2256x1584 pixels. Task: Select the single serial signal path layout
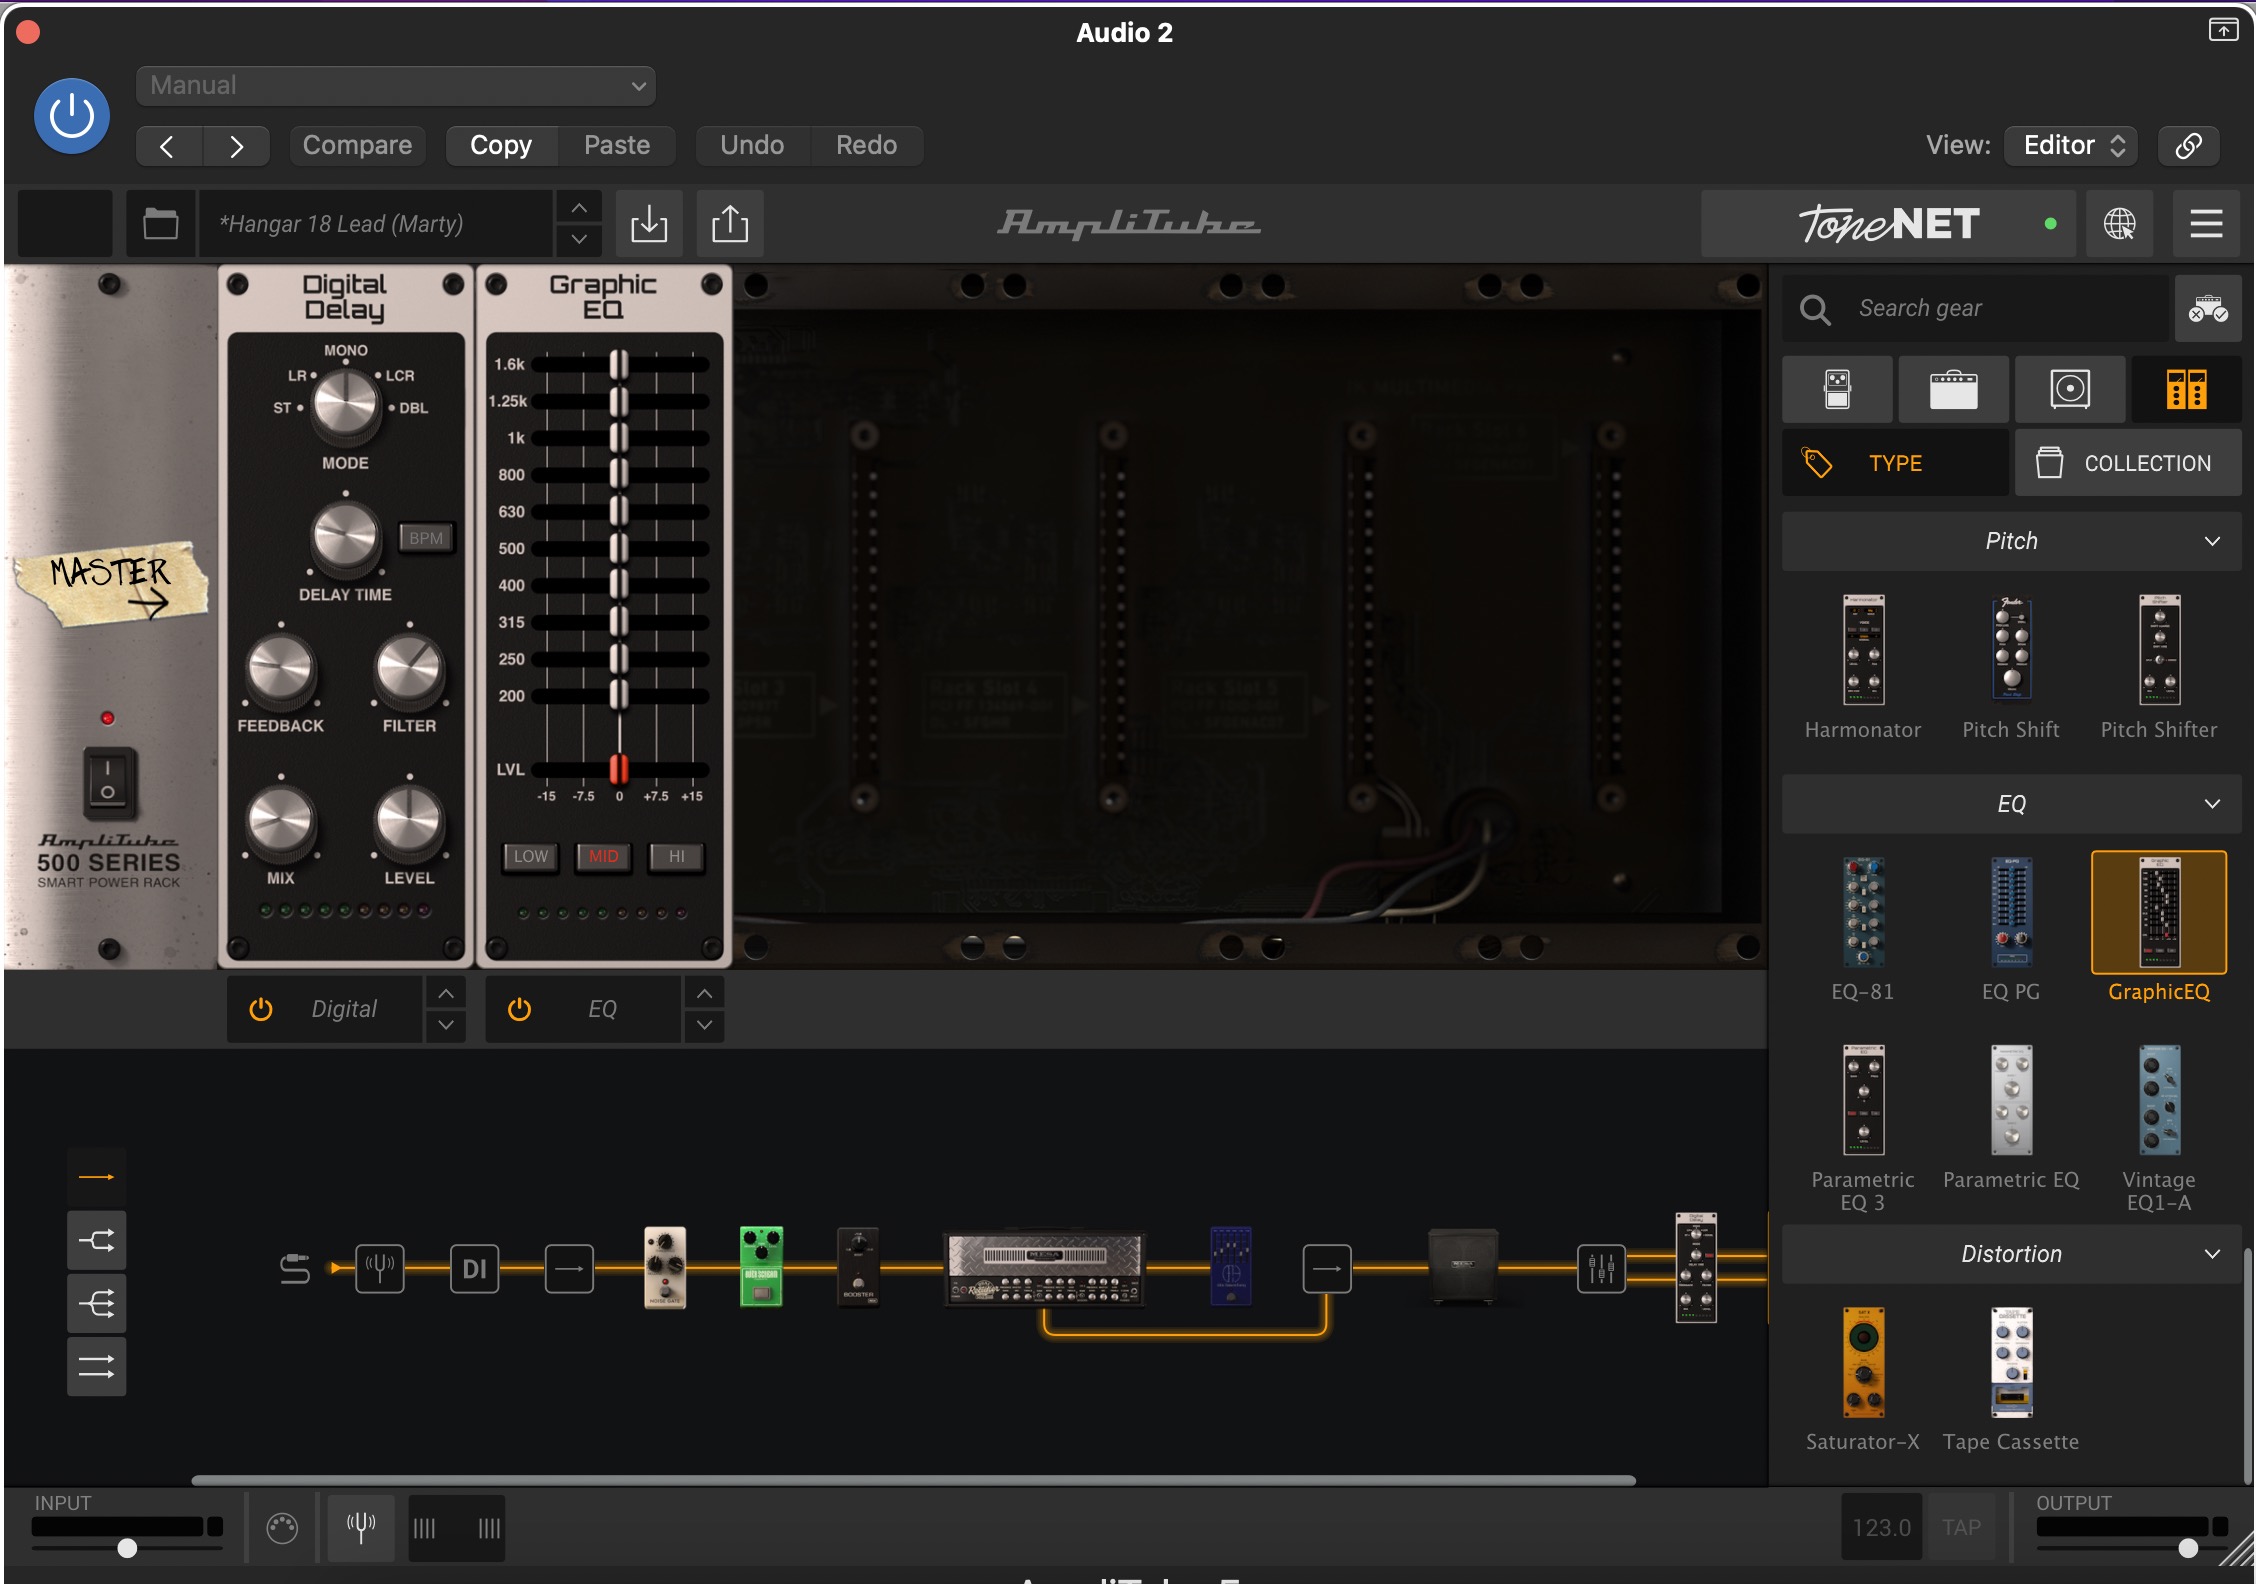(x=96, y=1177)
